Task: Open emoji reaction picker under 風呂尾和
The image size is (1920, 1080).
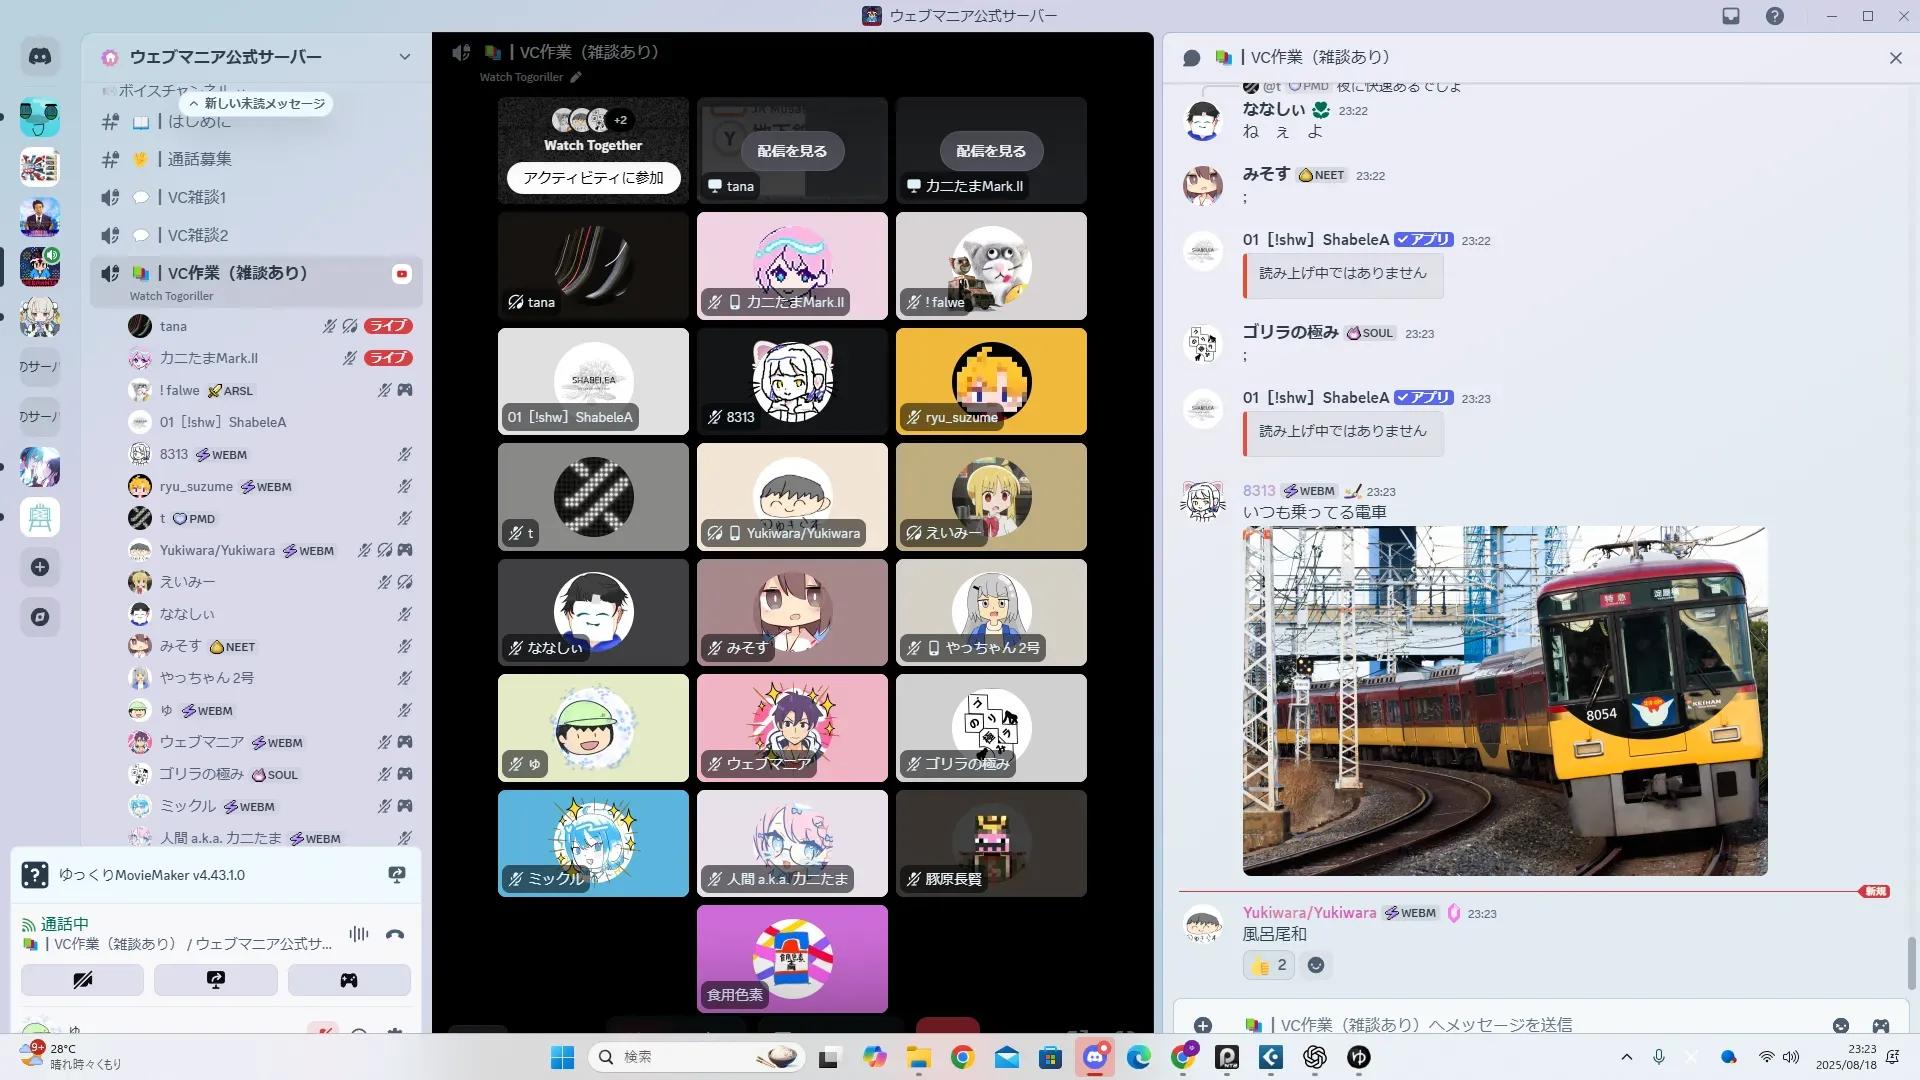Action: [x=1316, y=965]
